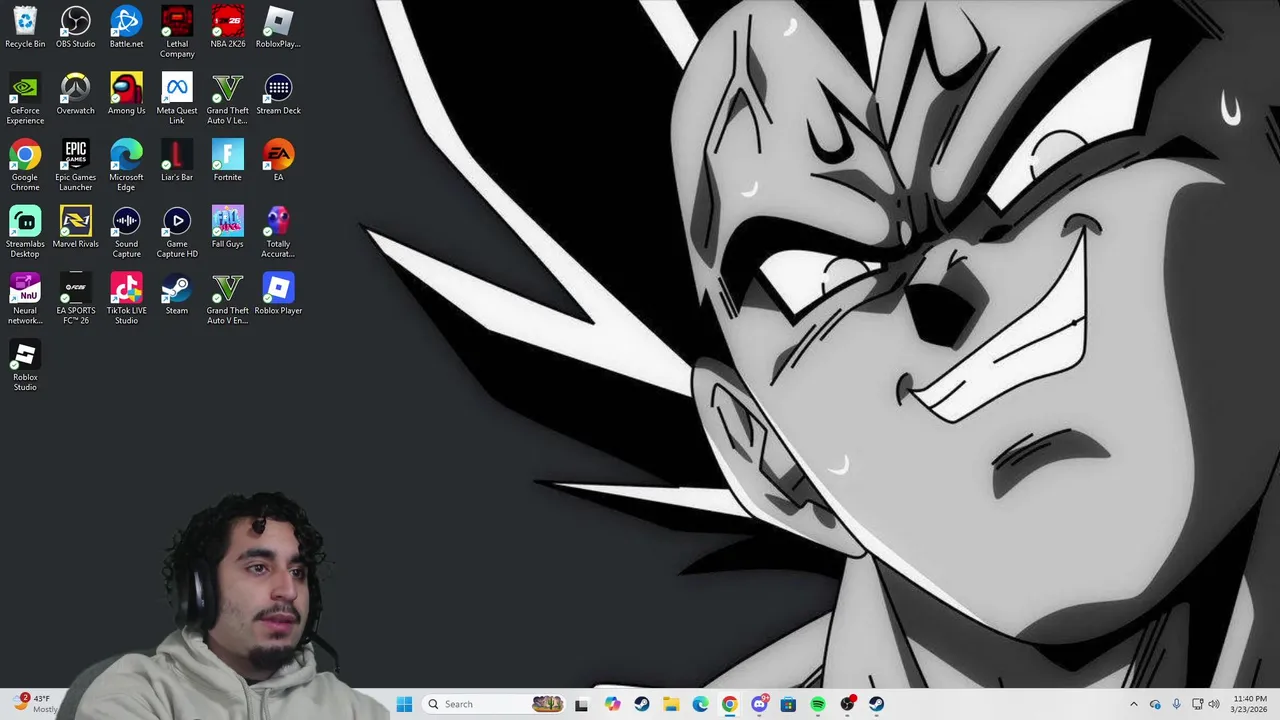Click the microphone icon in the system tray
This screenshot has height=720, width=1280.
(1177, 704)
